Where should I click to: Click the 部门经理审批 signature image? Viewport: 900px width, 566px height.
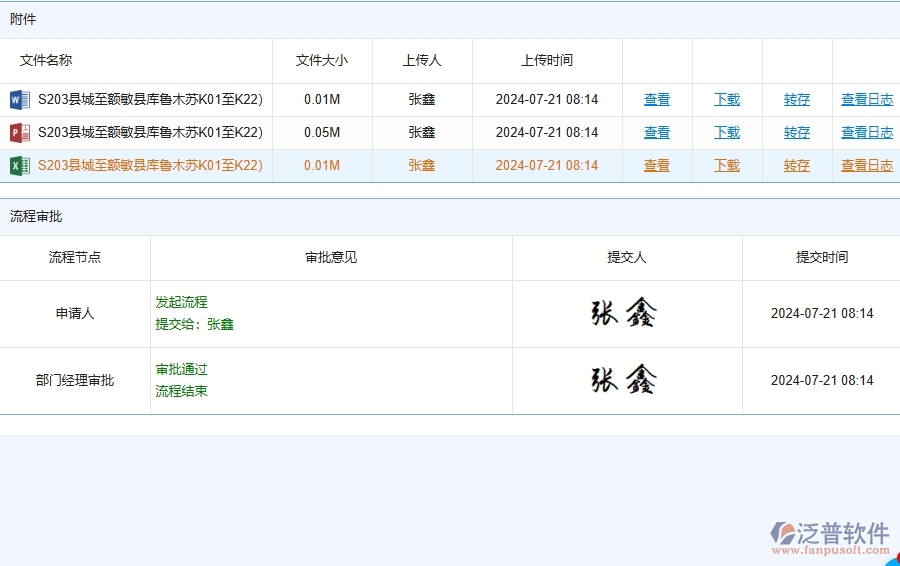[625, 380]
